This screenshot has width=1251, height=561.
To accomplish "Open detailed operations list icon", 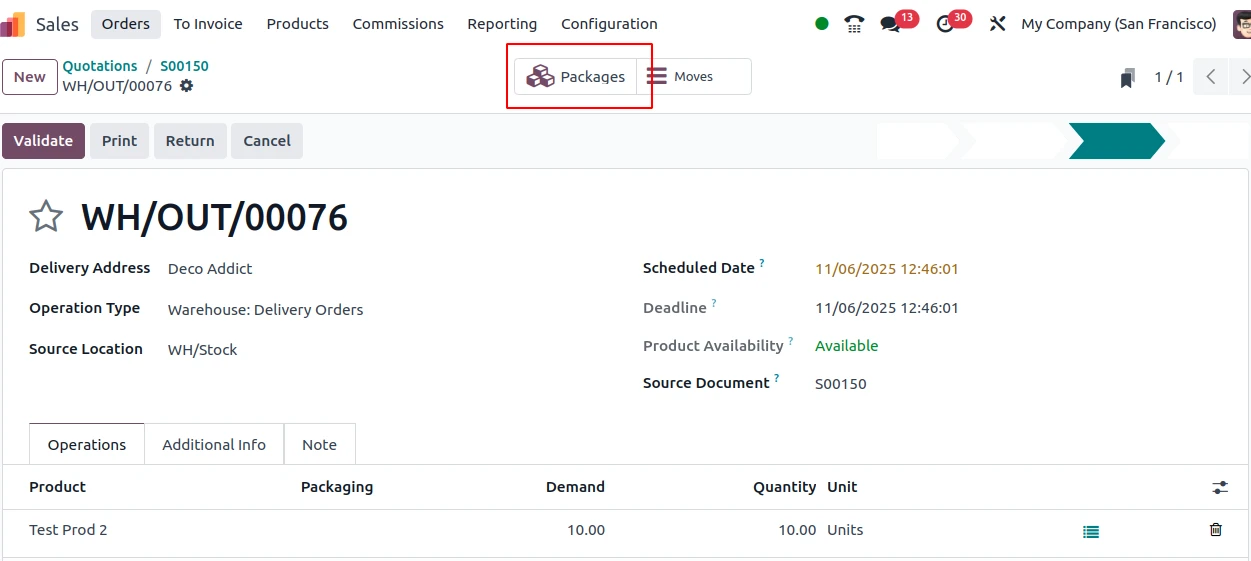I will (x=1091, y=532).
